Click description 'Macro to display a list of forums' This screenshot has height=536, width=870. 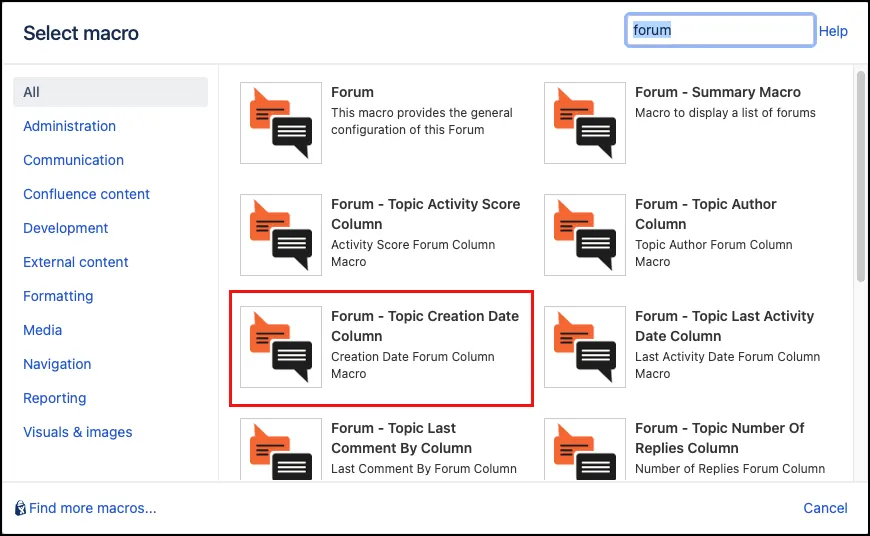click(725, 113)
